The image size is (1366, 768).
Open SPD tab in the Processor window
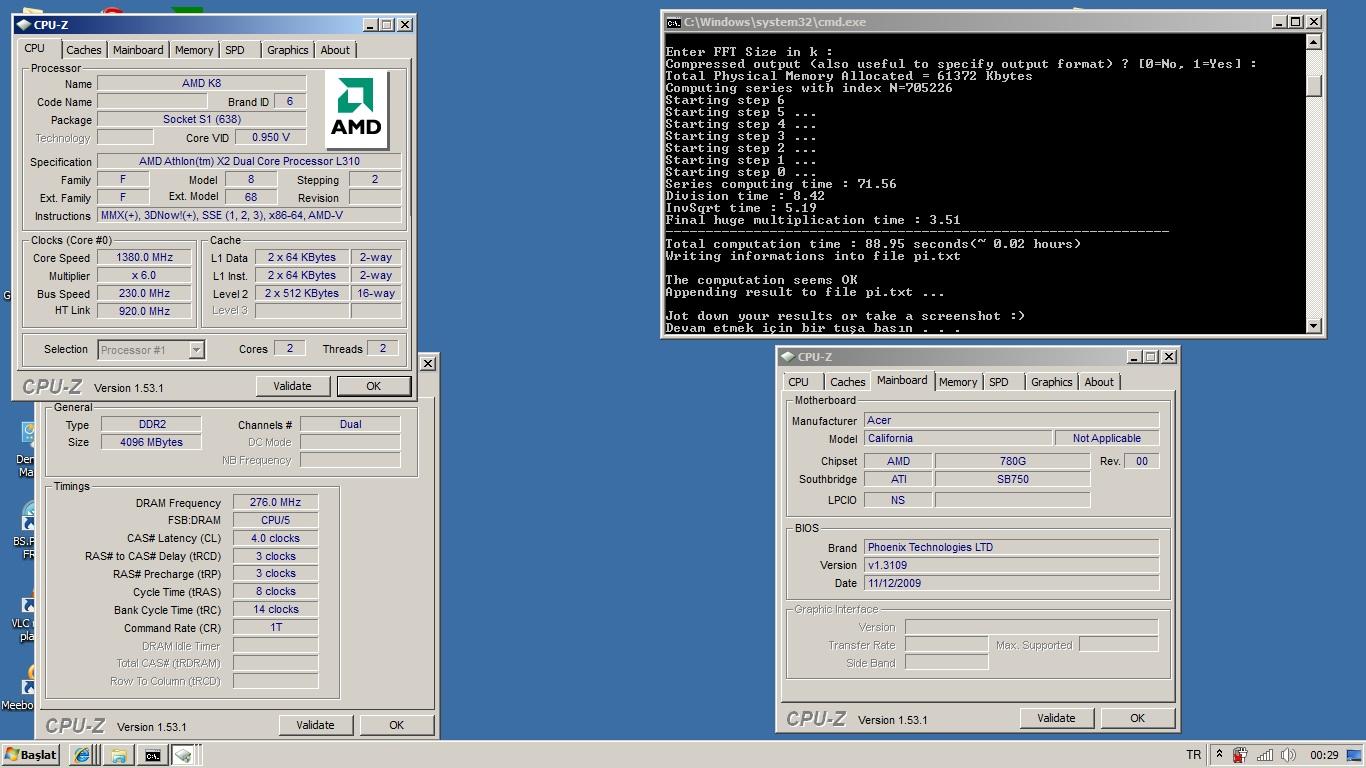point(235,50)
